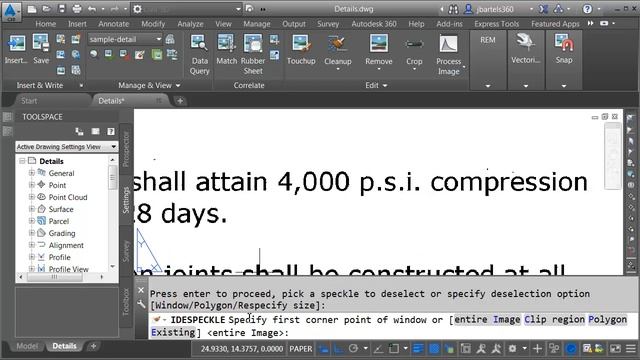The image size is (640, 360).
Task: Switch to the Start file tab
Action: coord(29,101)
